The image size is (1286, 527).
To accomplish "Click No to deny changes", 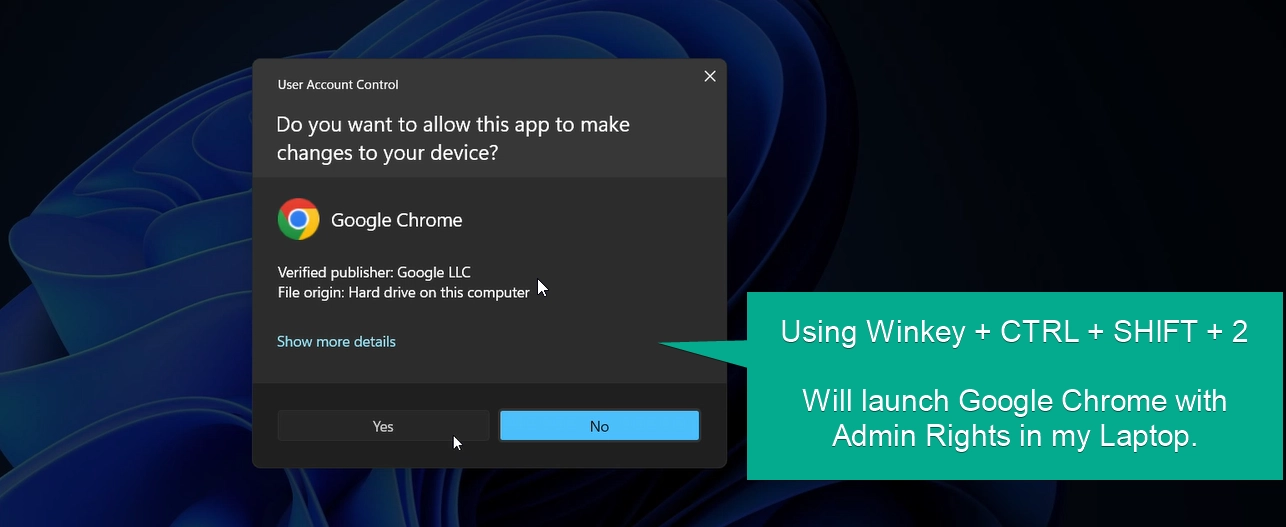I will [x=599, y=426].
